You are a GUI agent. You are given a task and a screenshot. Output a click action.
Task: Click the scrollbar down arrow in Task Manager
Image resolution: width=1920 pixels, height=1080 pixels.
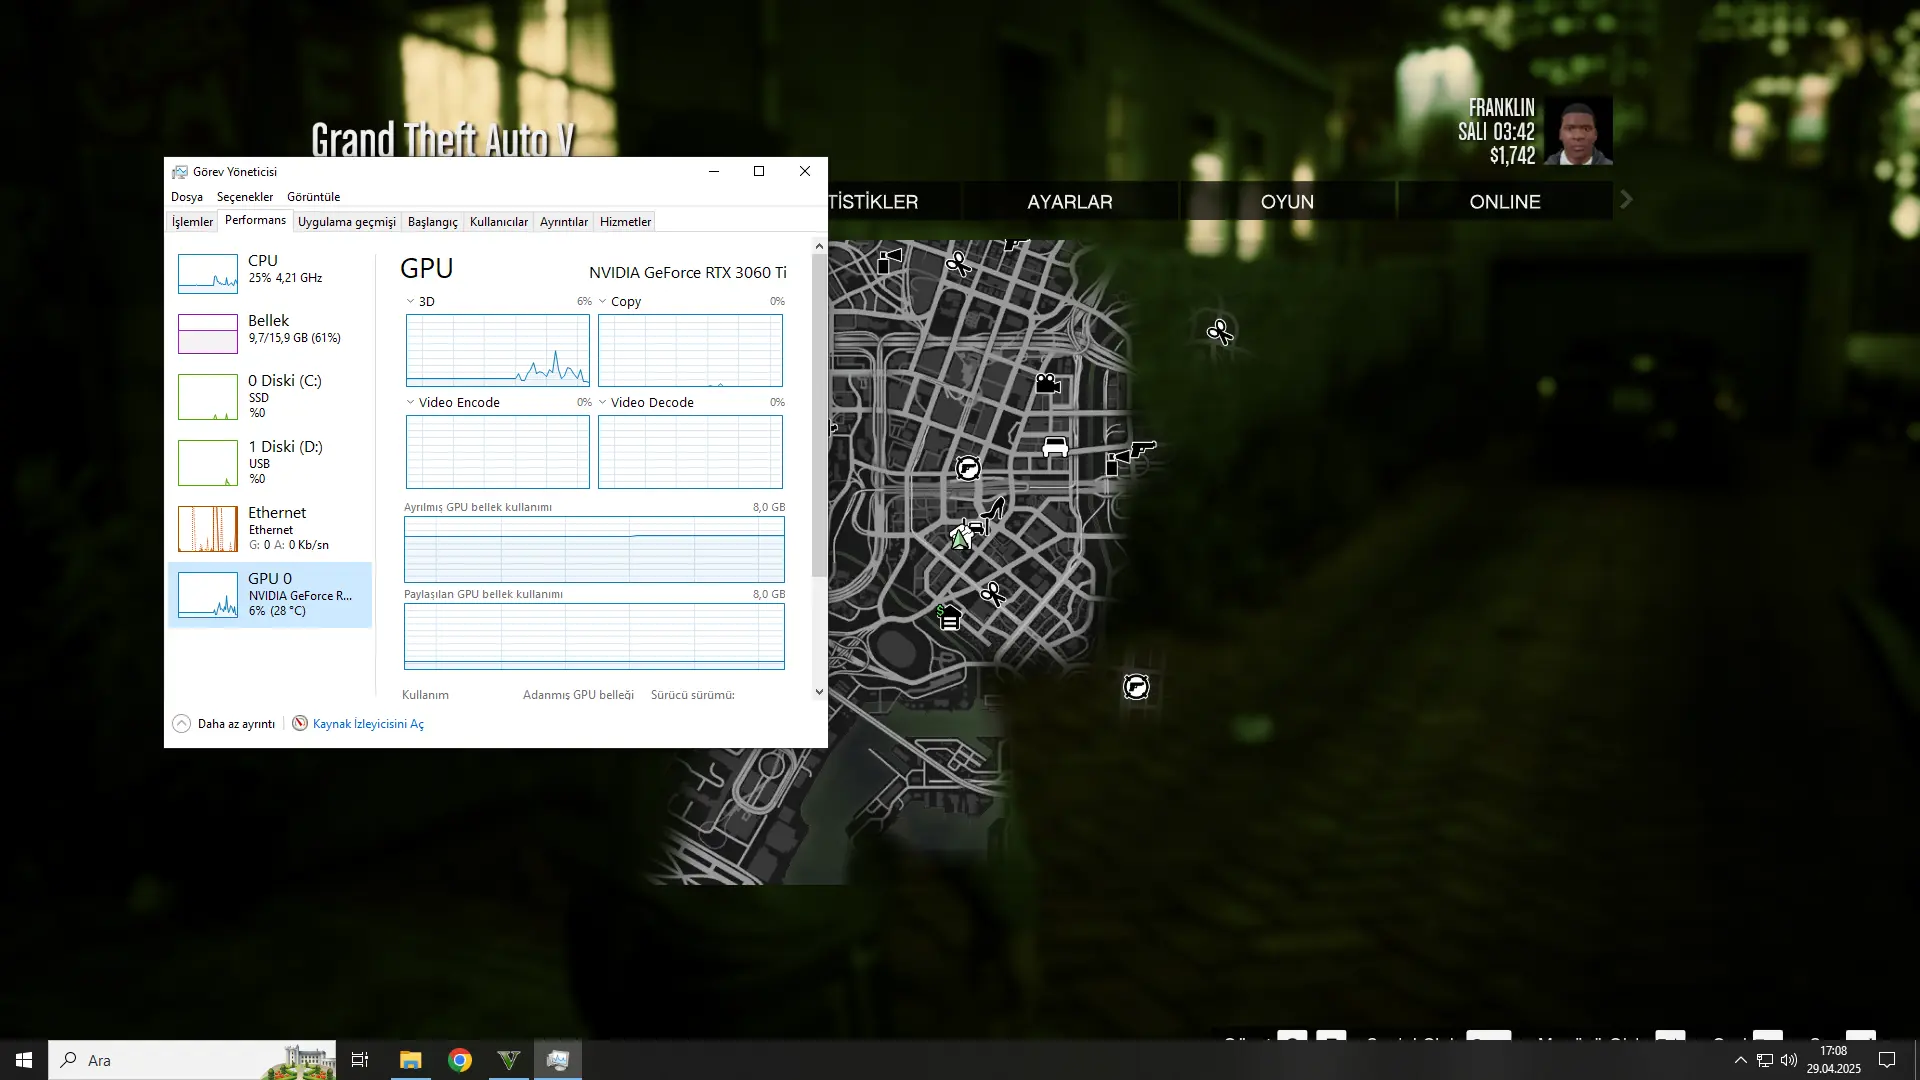819,692
